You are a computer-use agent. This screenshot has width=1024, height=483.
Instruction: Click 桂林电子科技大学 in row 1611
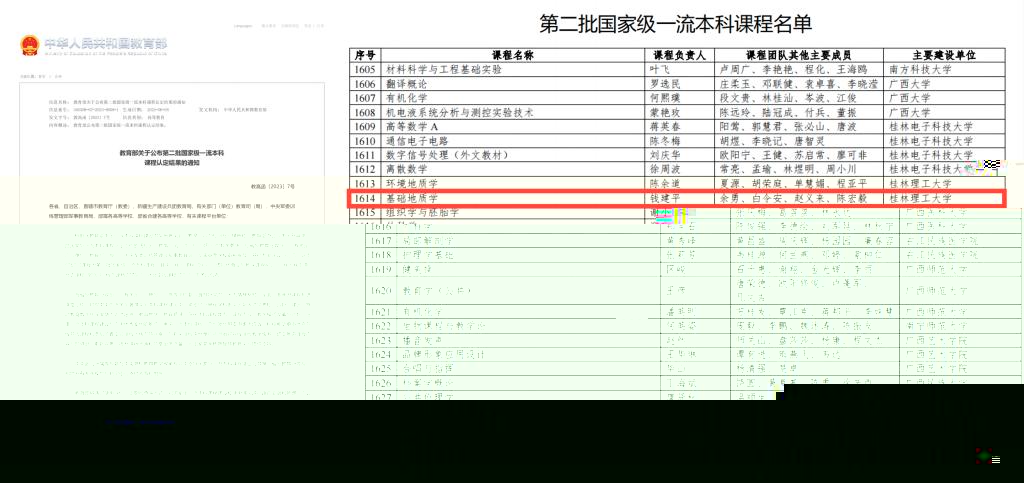[x=930, y=155]
